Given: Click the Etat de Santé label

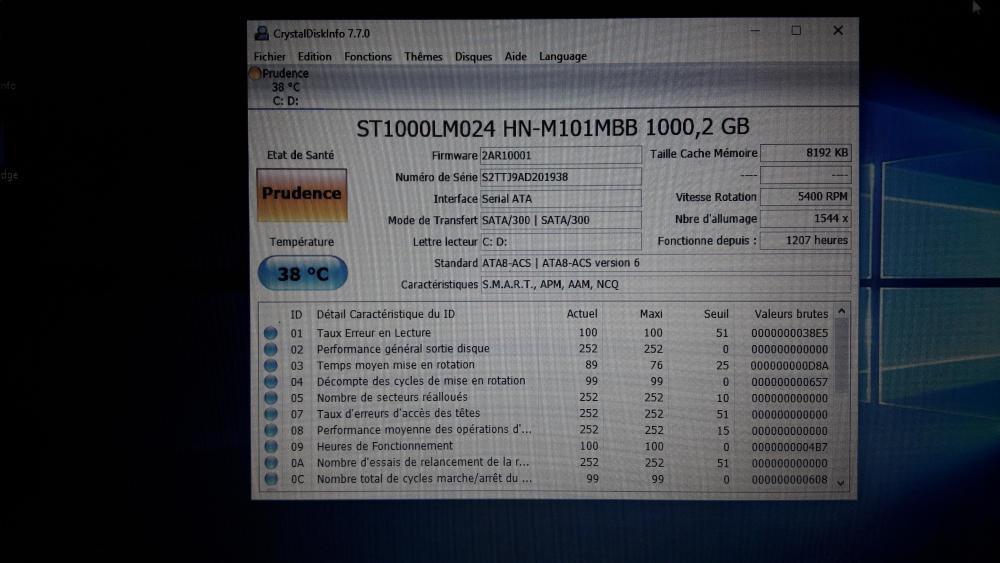Looking at the screenshot, I should [300, 155].
